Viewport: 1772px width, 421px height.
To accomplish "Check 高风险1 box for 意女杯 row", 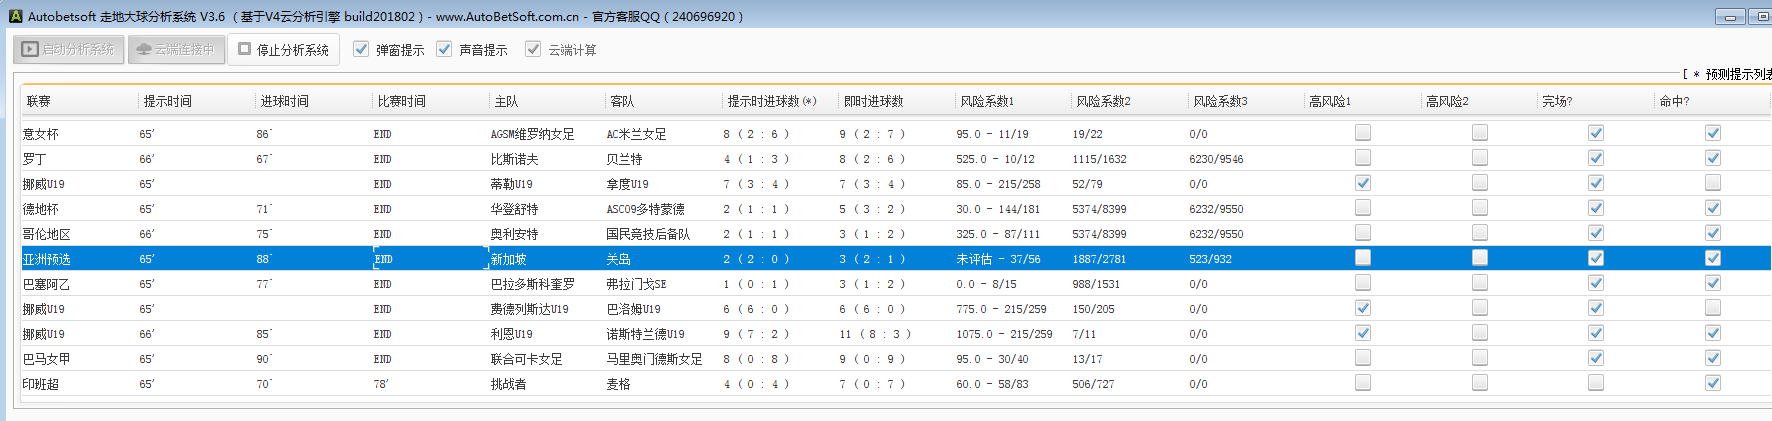I will [1363, 133].
